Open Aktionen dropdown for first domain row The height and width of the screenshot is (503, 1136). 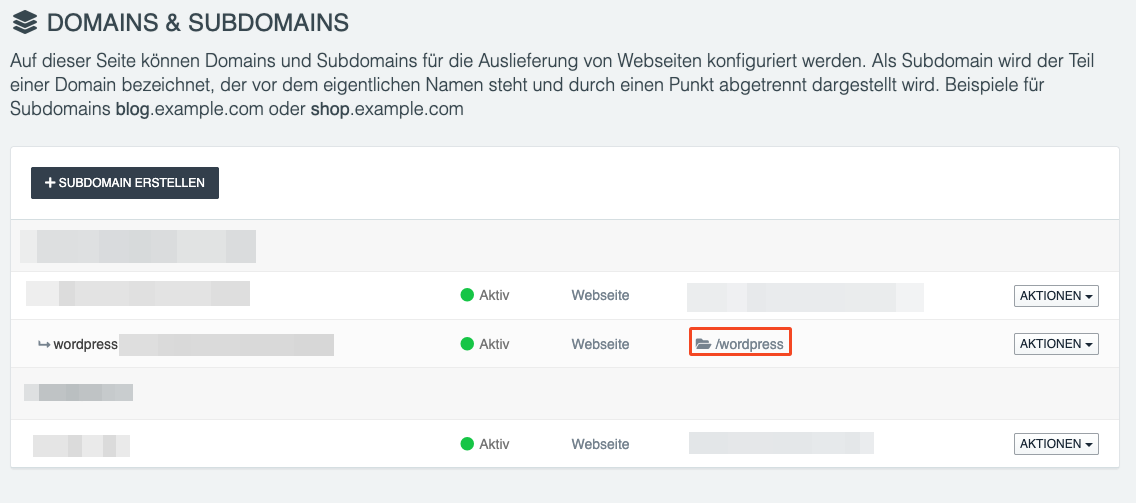(x=1057, y=296)
